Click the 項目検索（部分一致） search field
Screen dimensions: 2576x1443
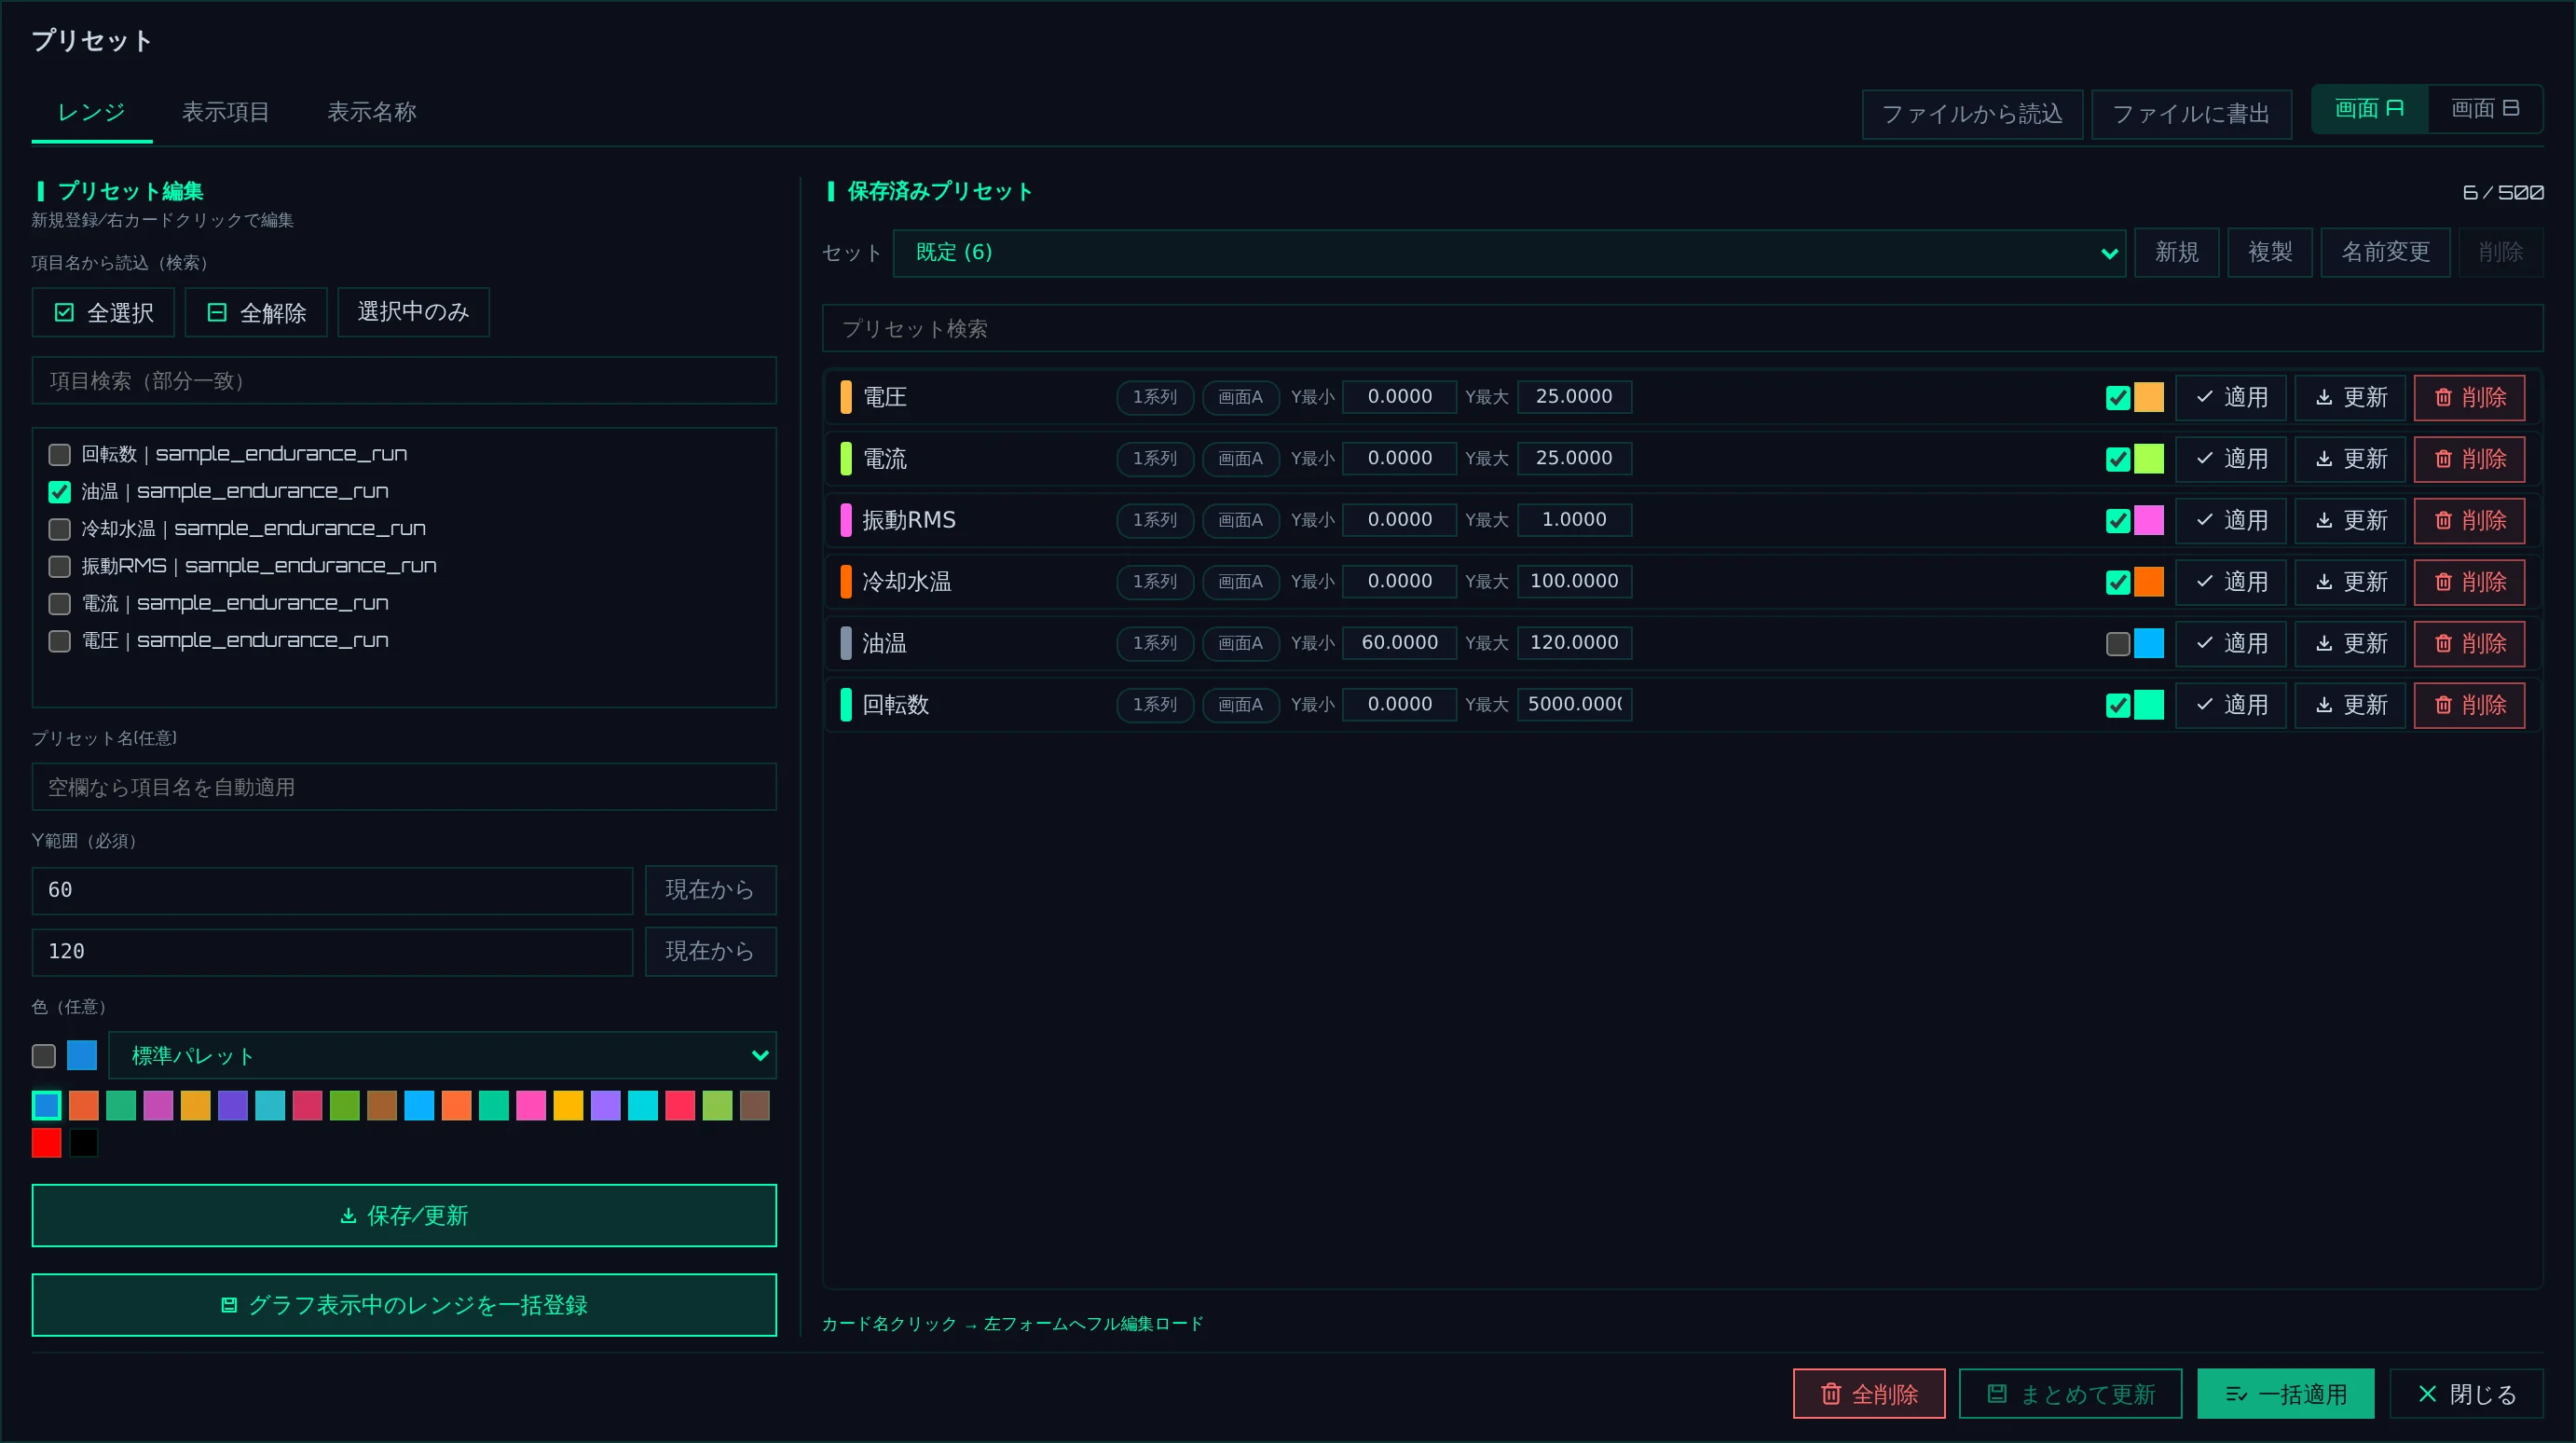coord(404,381)
